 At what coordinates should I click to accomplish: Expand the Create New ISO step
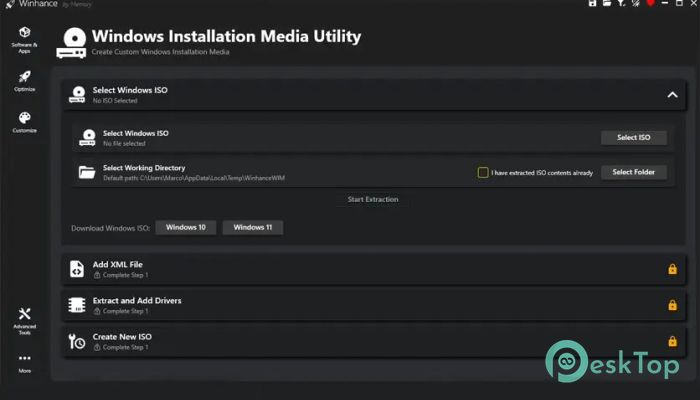(x=373, y=342)
